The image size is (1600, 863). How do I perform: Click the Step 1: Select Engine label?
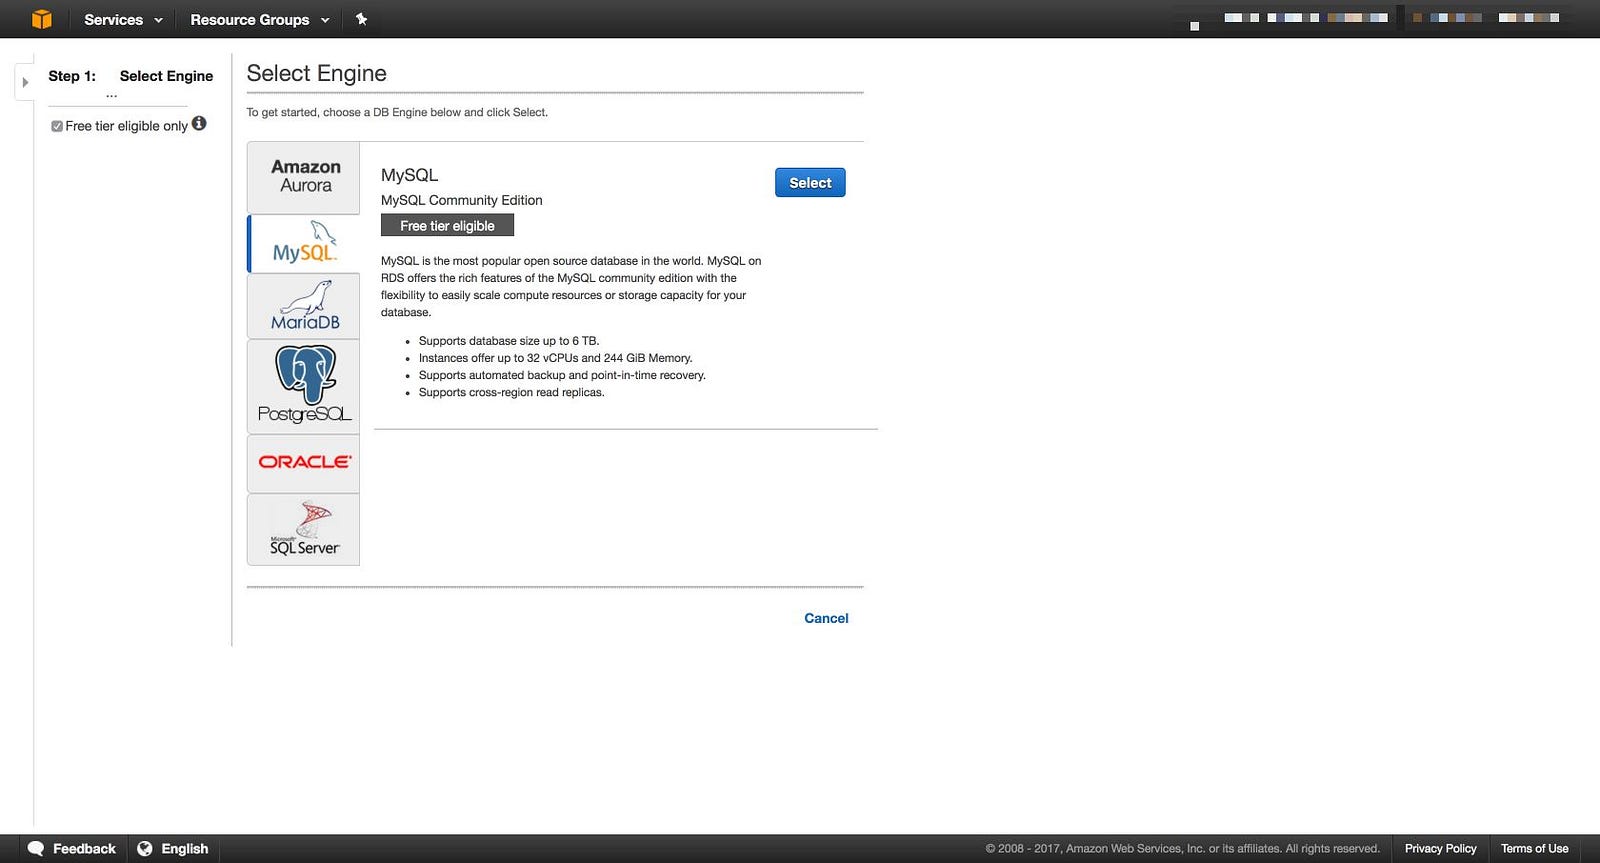tap(131, 76)
